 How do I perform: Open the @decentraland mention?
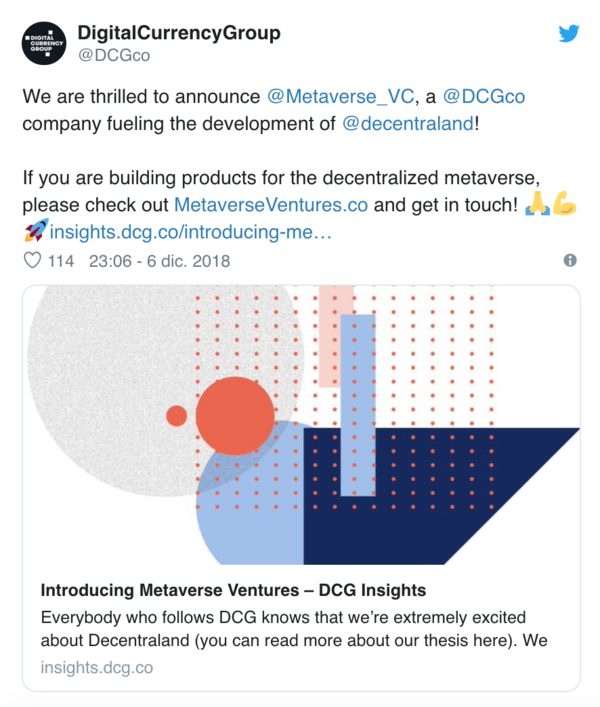(408, 124)
